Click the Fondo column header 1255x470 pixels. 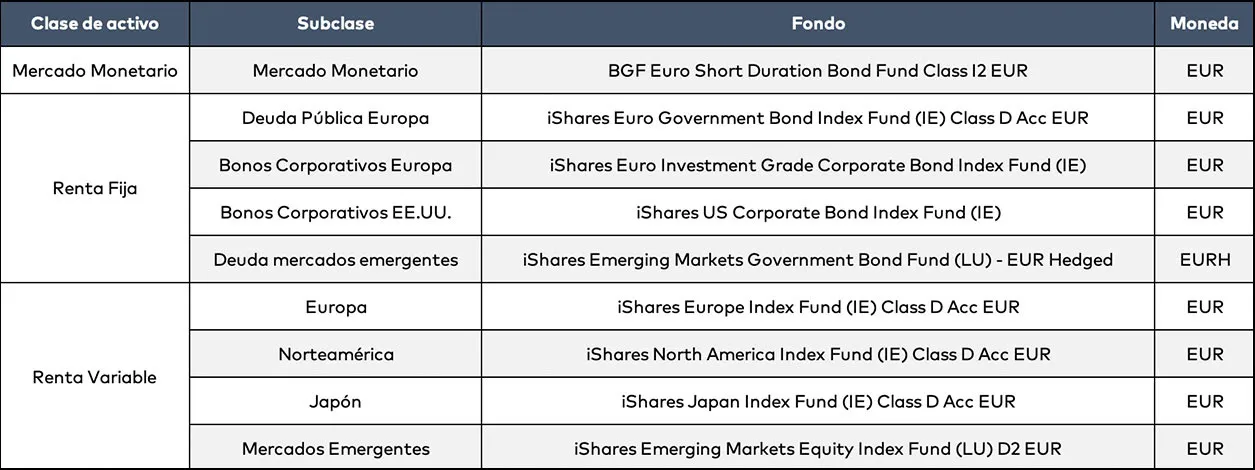click(817, 24)
